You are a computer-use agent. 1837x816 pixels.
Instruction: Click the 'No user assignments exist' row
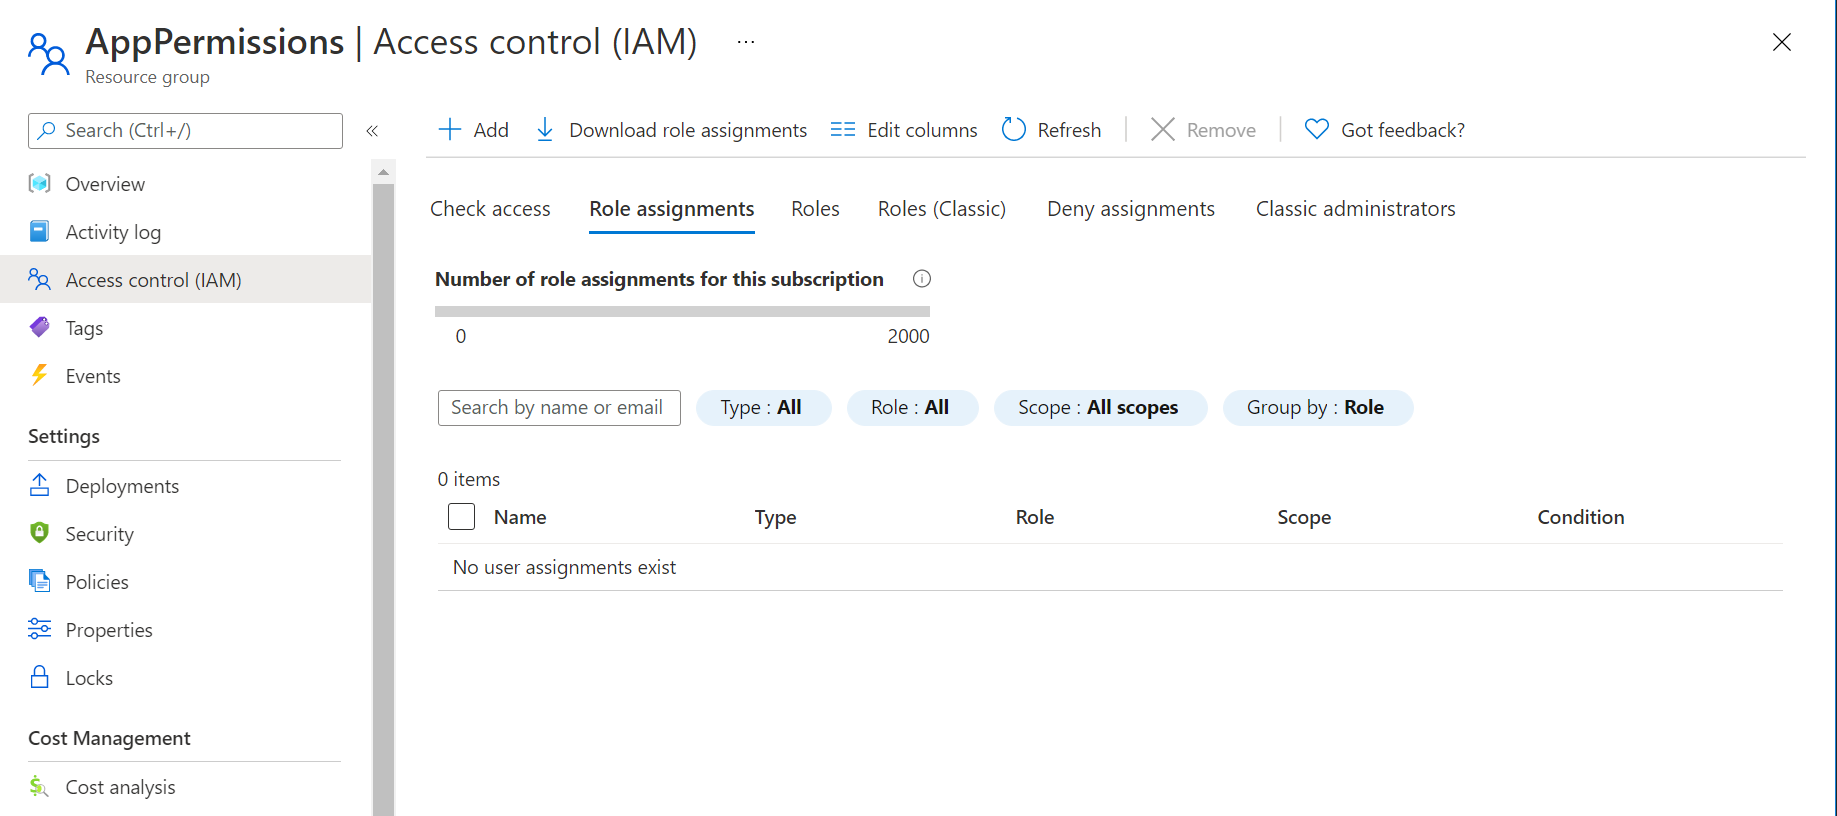pyautogui.click(x=1110, y=567)
